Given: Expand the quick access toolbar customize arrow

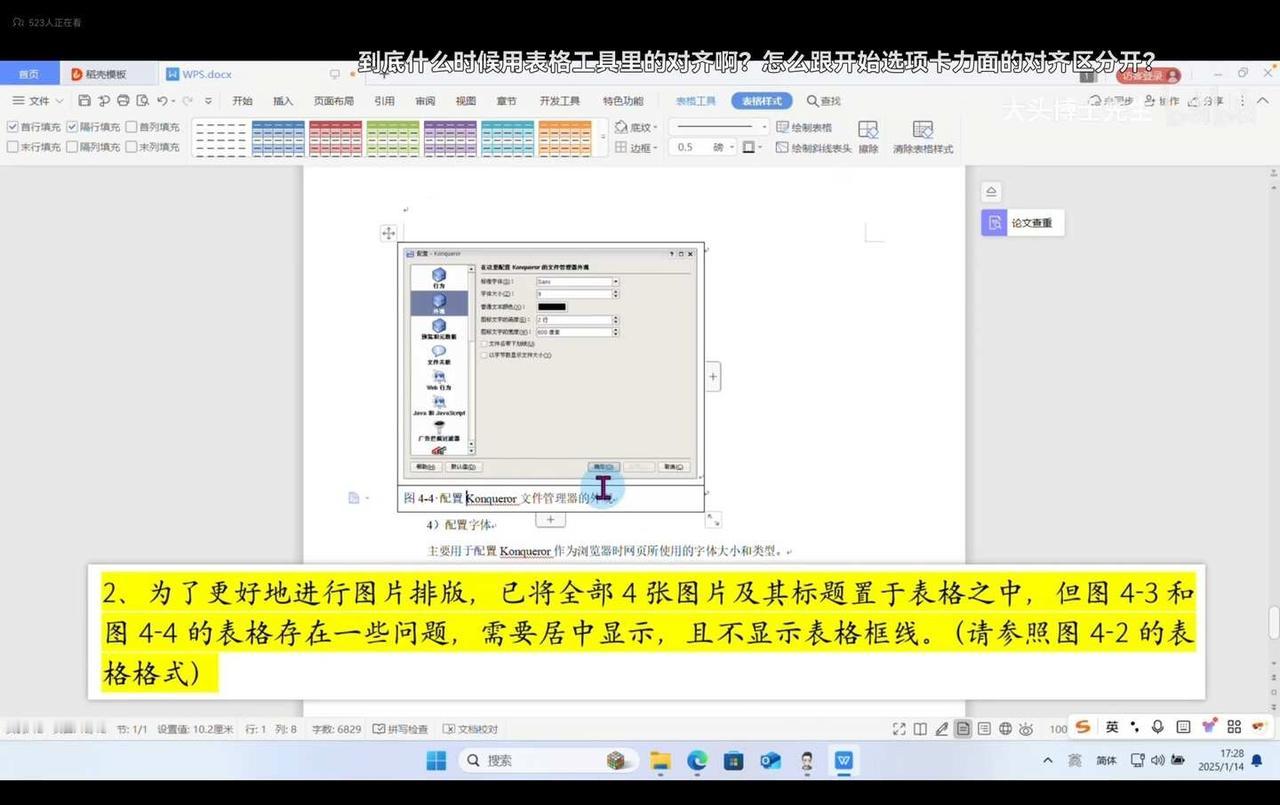Looking at the screenshot, I should tap(208, 101).
